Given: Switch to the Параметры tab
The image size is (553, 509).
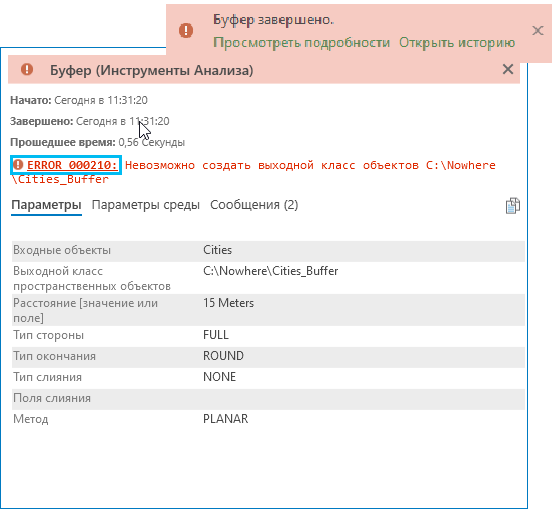Looking at the screenshot, I should click(46, 205).
